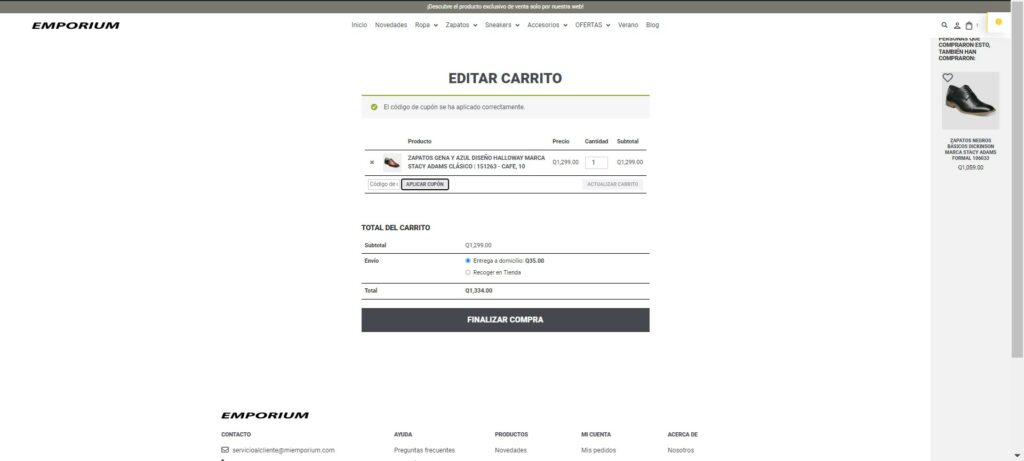The width and height of the screenshot is (1024, 461).
Task: Select Recoger en Tienda shipping option
Action: [468, 272]
